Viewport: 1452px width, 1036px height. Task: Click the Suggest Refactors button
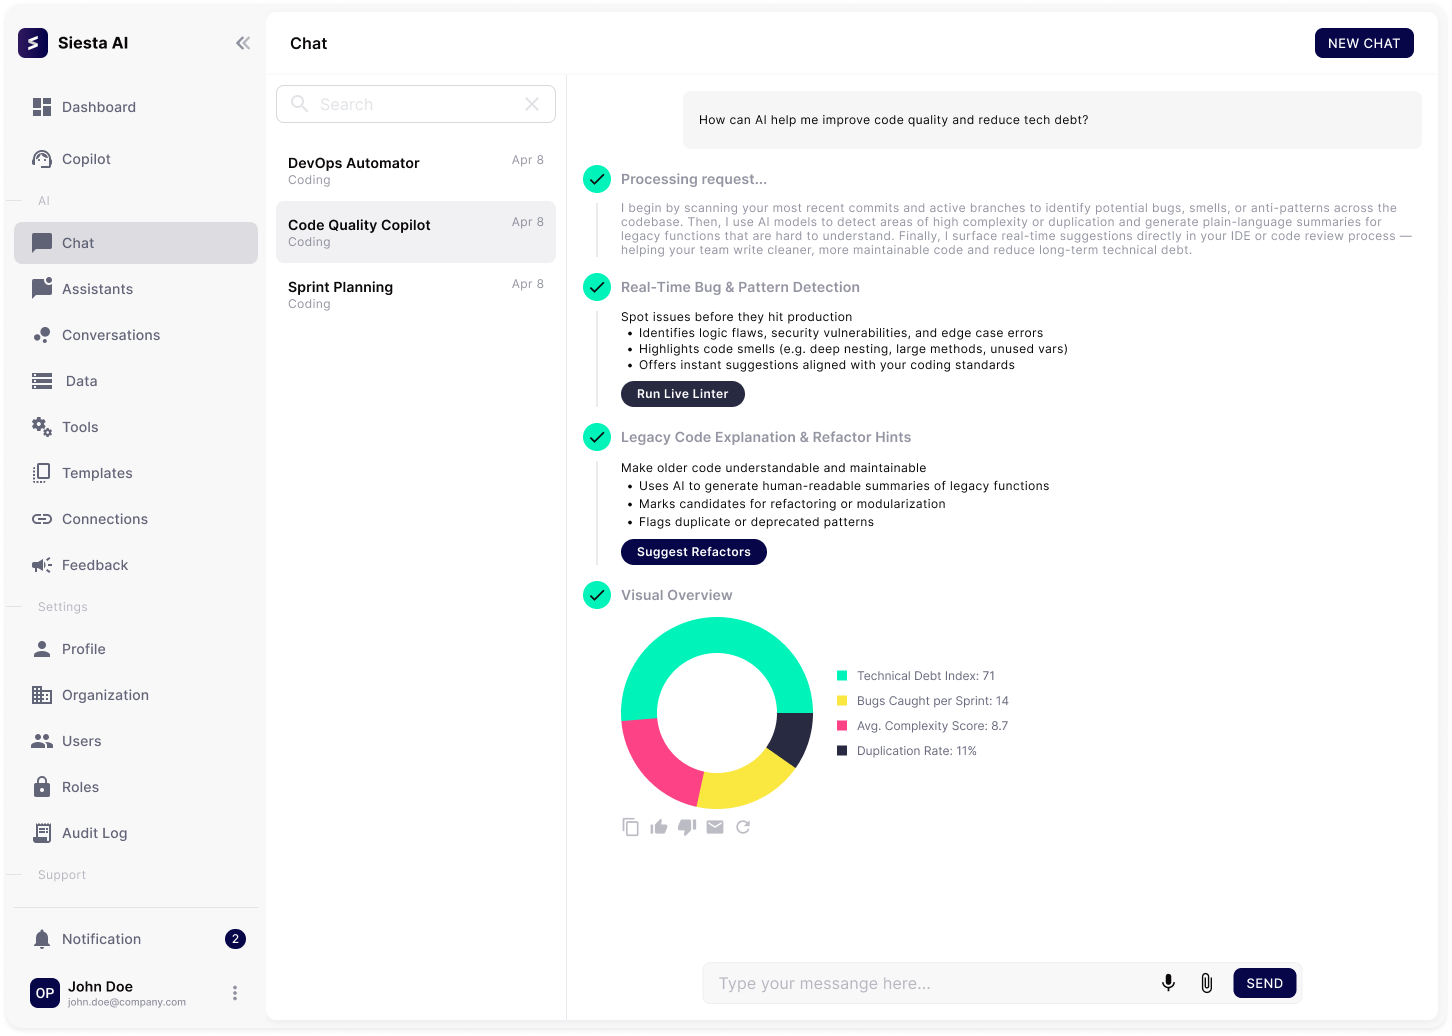[x=693, y=552]
